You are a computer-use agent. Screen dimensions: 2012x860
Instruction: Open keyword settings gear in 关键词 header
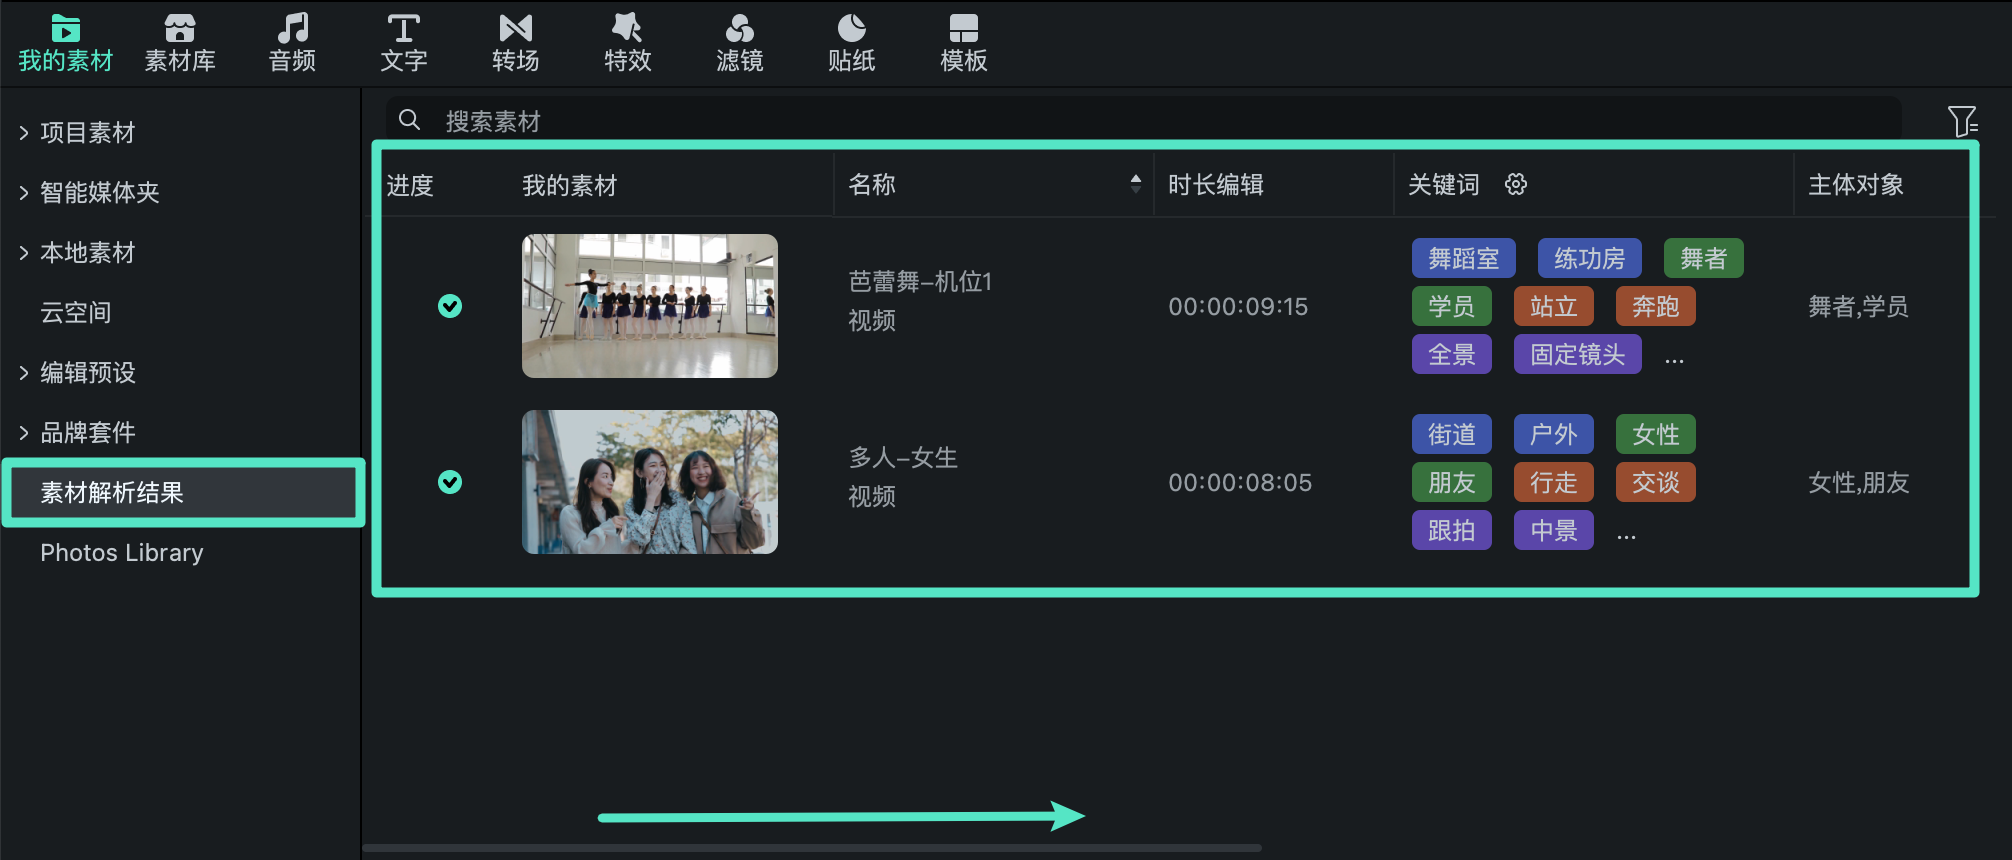coord(1516,184)
